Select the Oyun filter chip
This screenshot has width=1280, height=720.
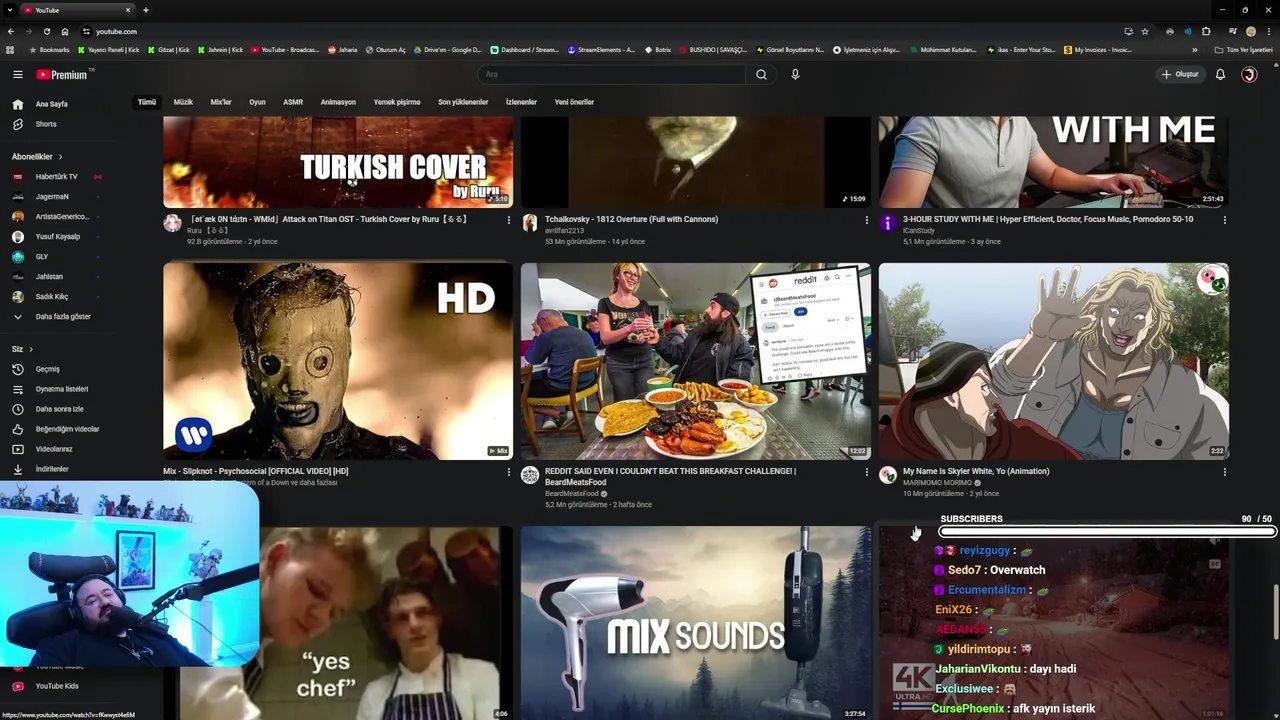[x=257, y=102]
